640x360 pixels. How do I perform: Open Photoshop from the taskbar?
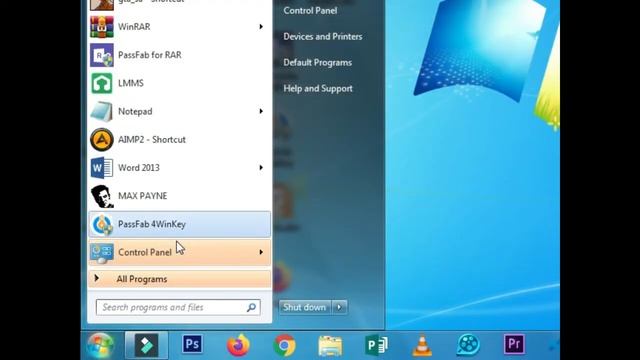coord(192,344)
